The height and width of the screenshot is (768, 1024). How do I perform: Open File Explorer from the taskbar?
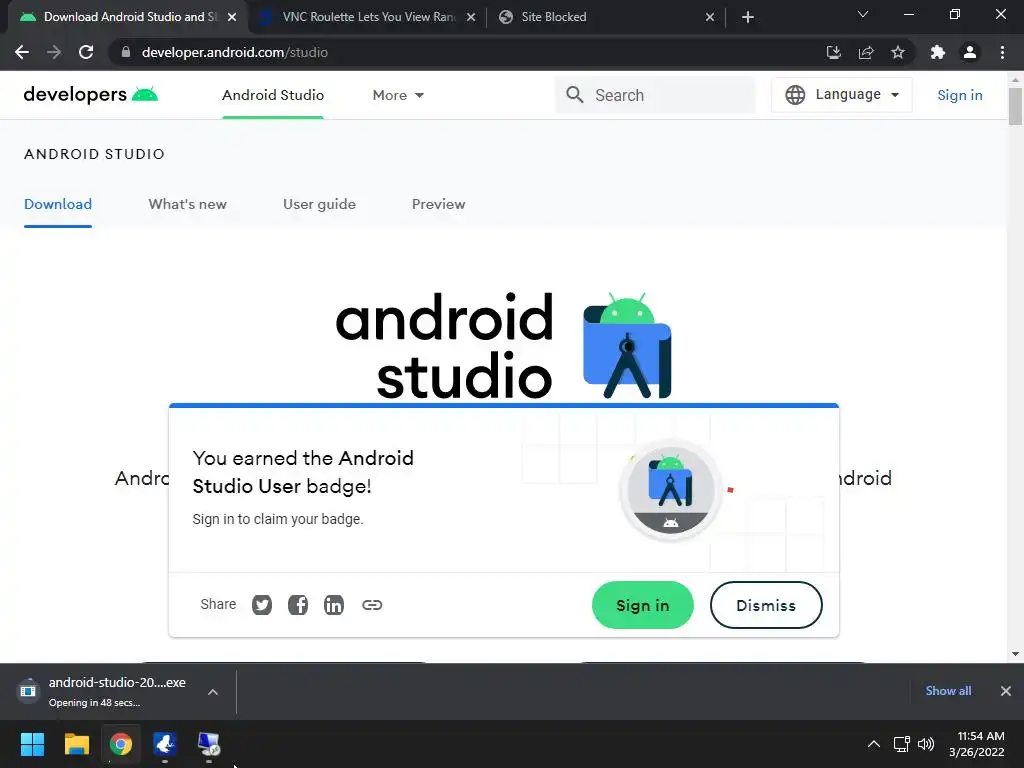pos(76,744)
